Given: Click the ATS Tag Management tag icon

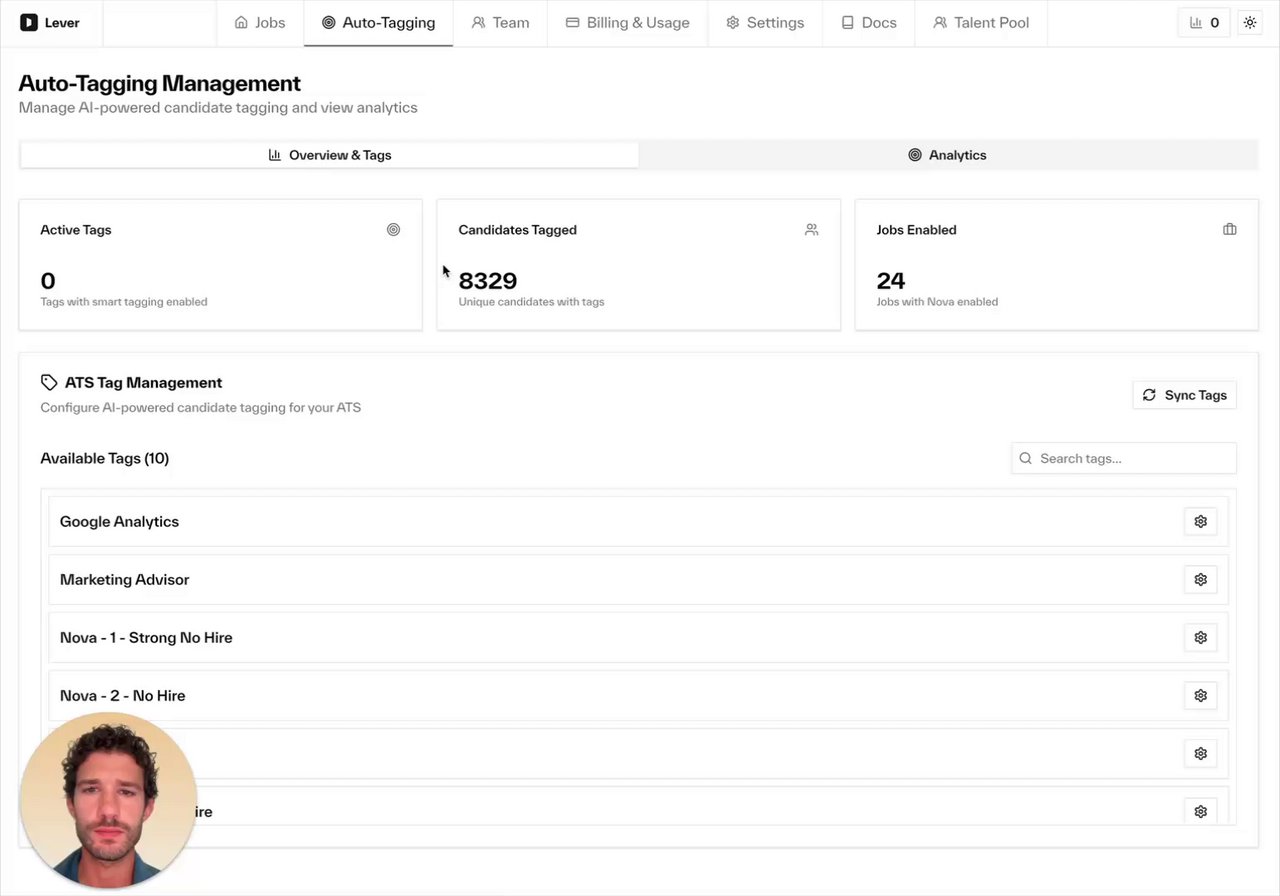Looking at the screenshot, I should [x=49, y=382].
